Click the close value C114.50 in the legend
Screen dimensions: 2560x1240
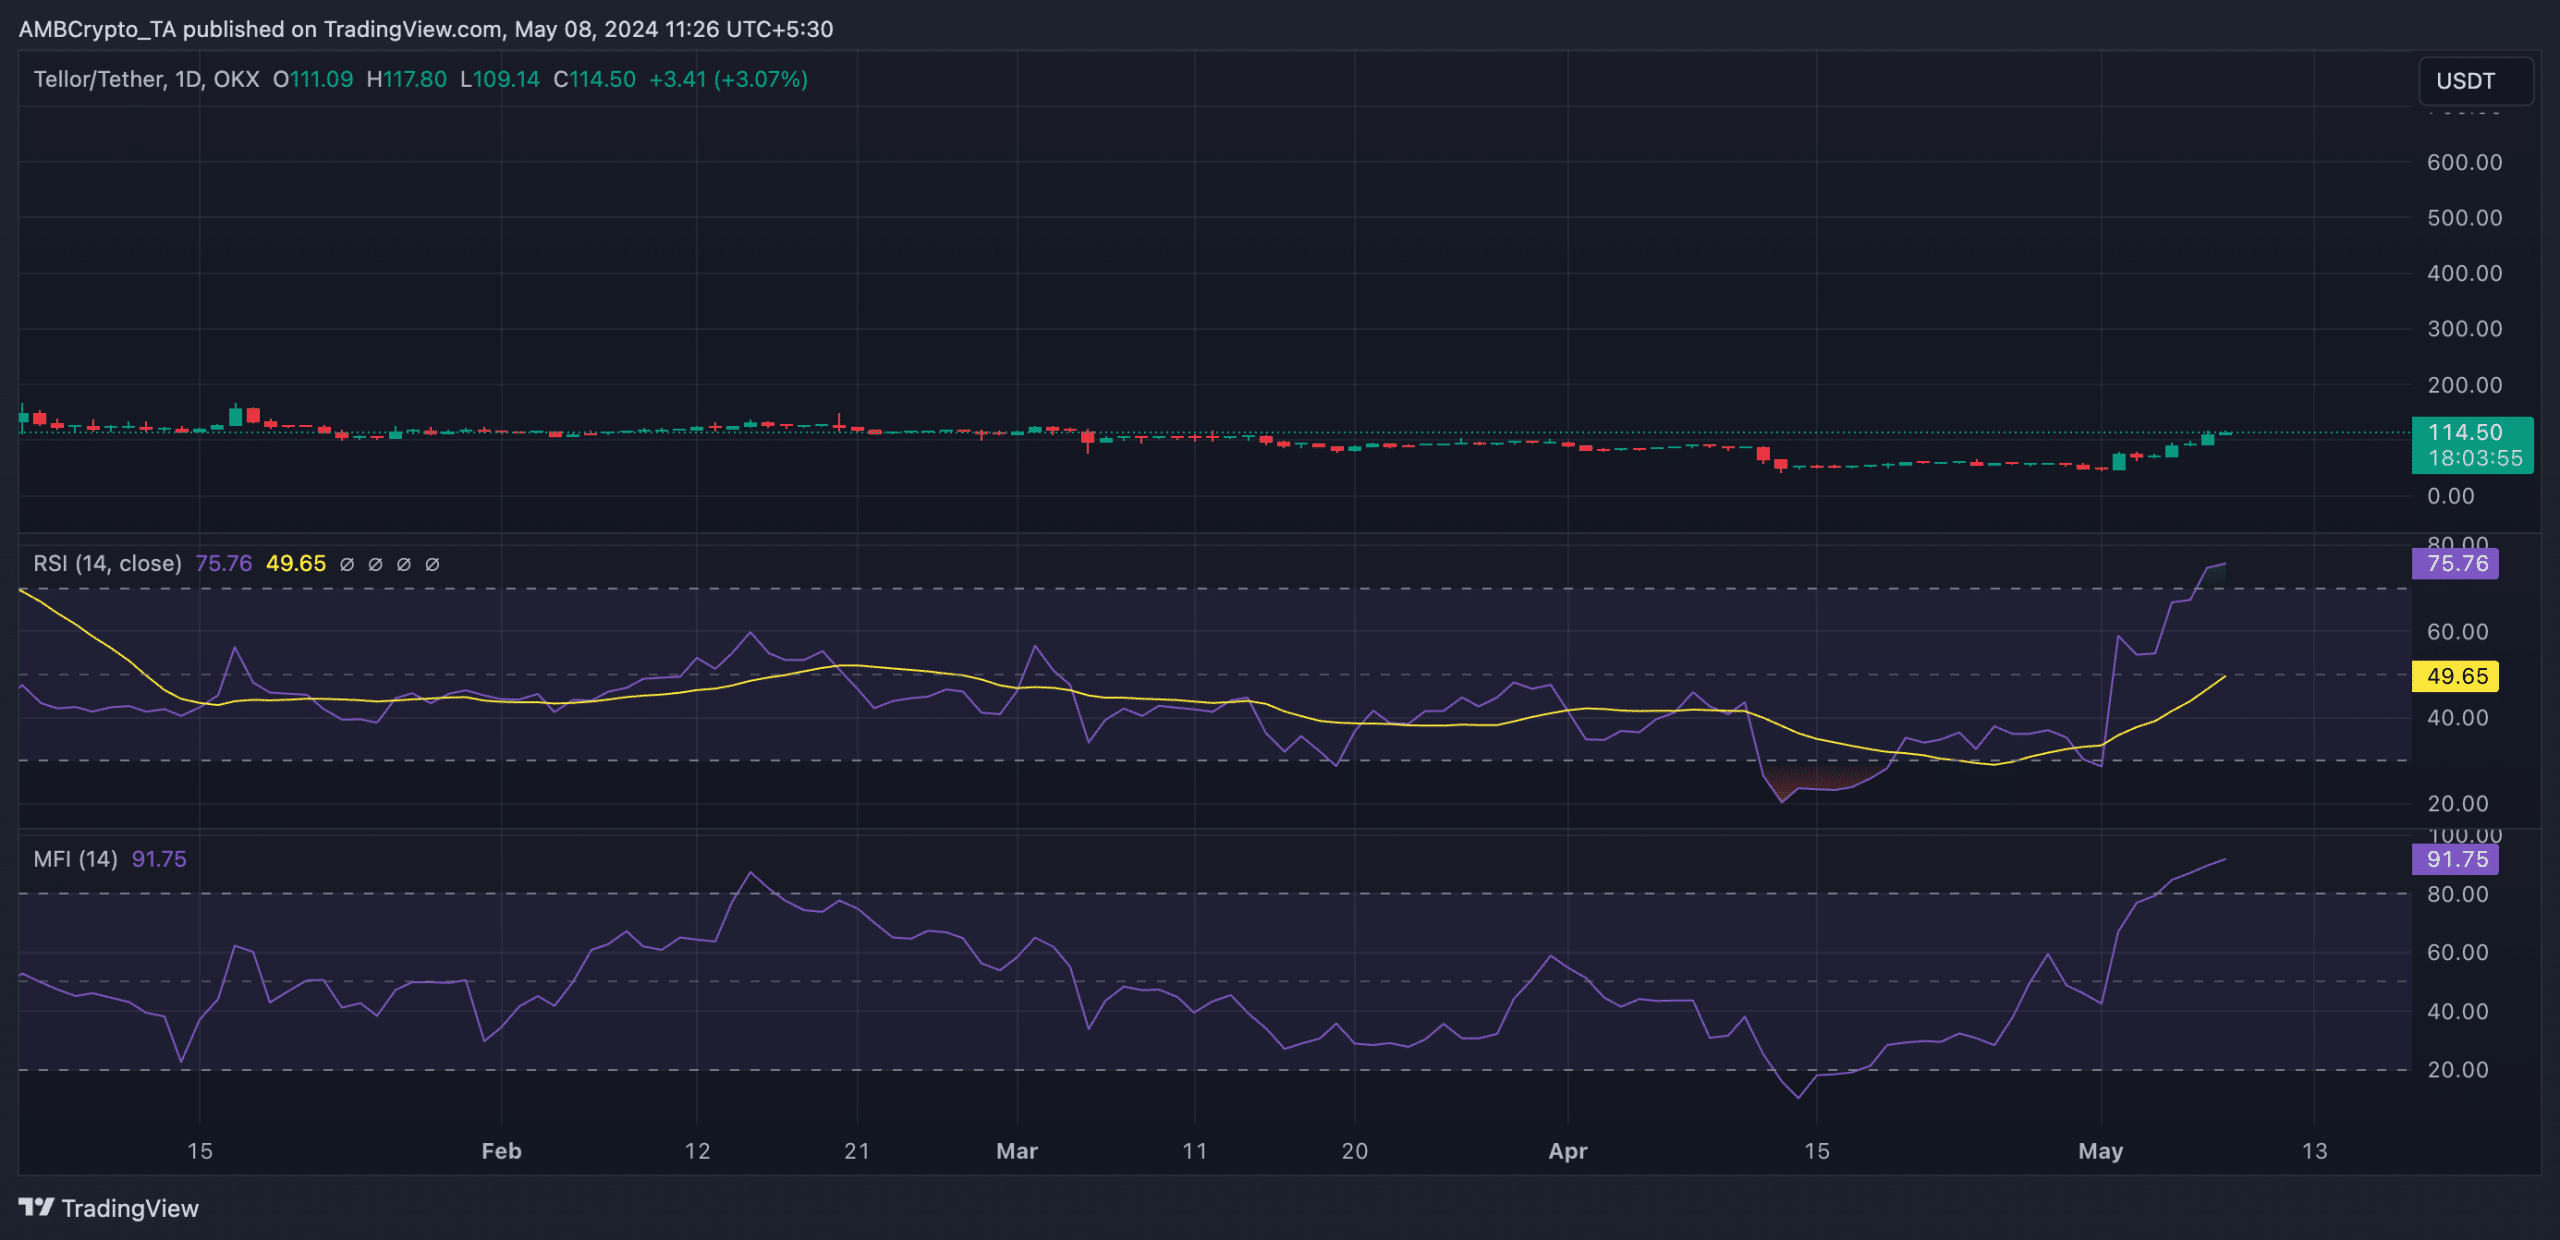tap(594, 79)
